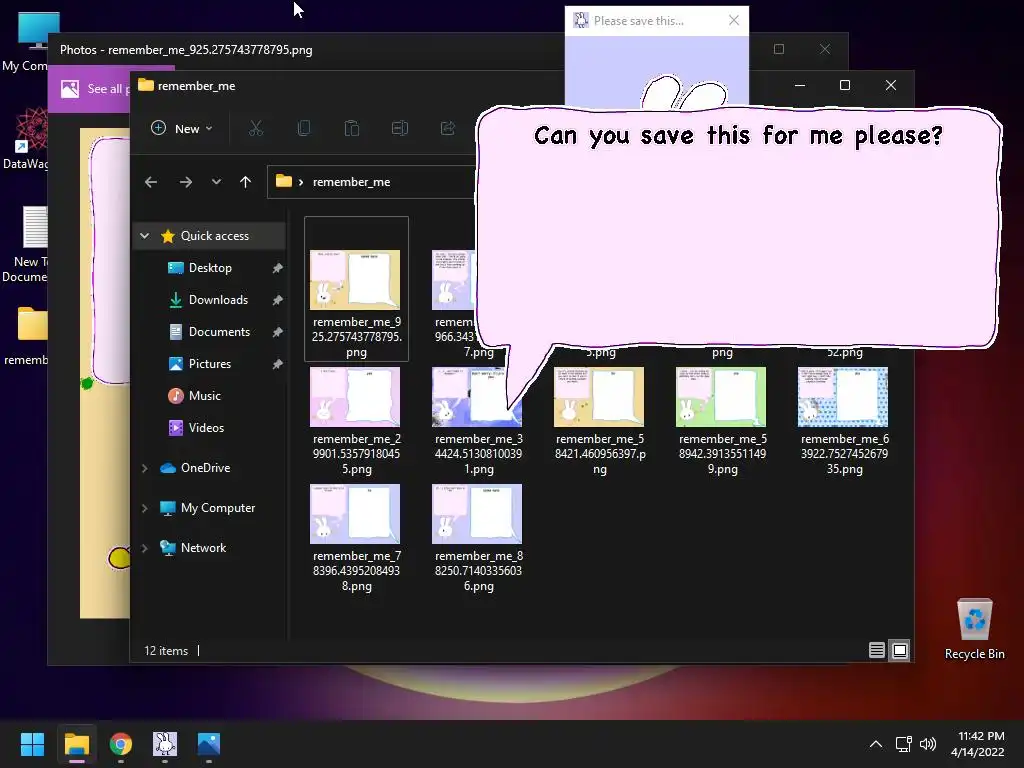Viewport: 1024px width, 768px height.
Task: Click the New Text Document desktop icon
Action: [x=27, y=244]
